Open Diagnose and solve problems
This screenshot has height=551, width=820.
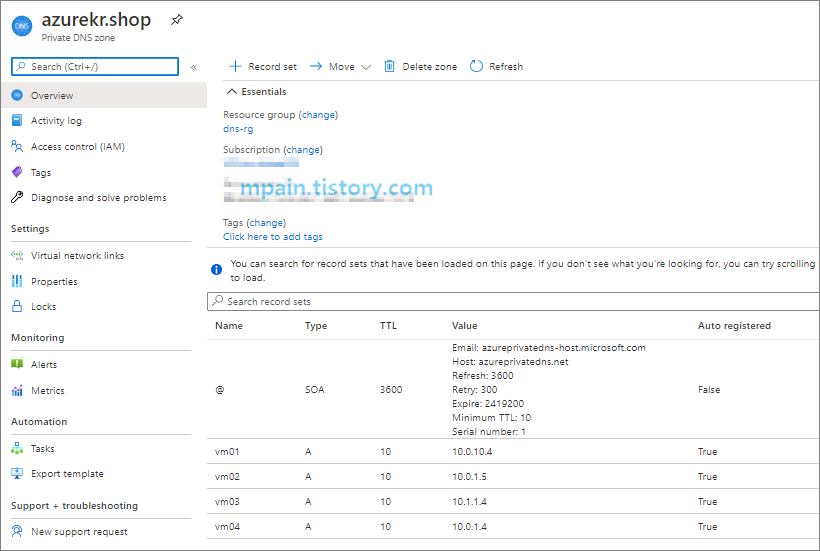click(x=99, y=198)
